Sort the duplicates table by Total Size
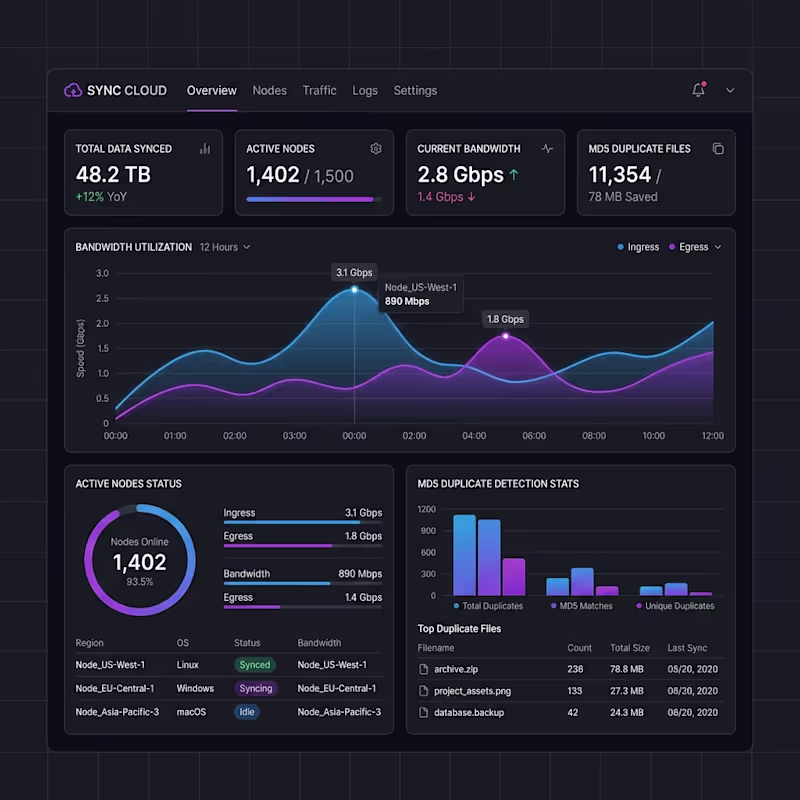The height and width of the screenshot is (800, 800). tap(630, 648)
